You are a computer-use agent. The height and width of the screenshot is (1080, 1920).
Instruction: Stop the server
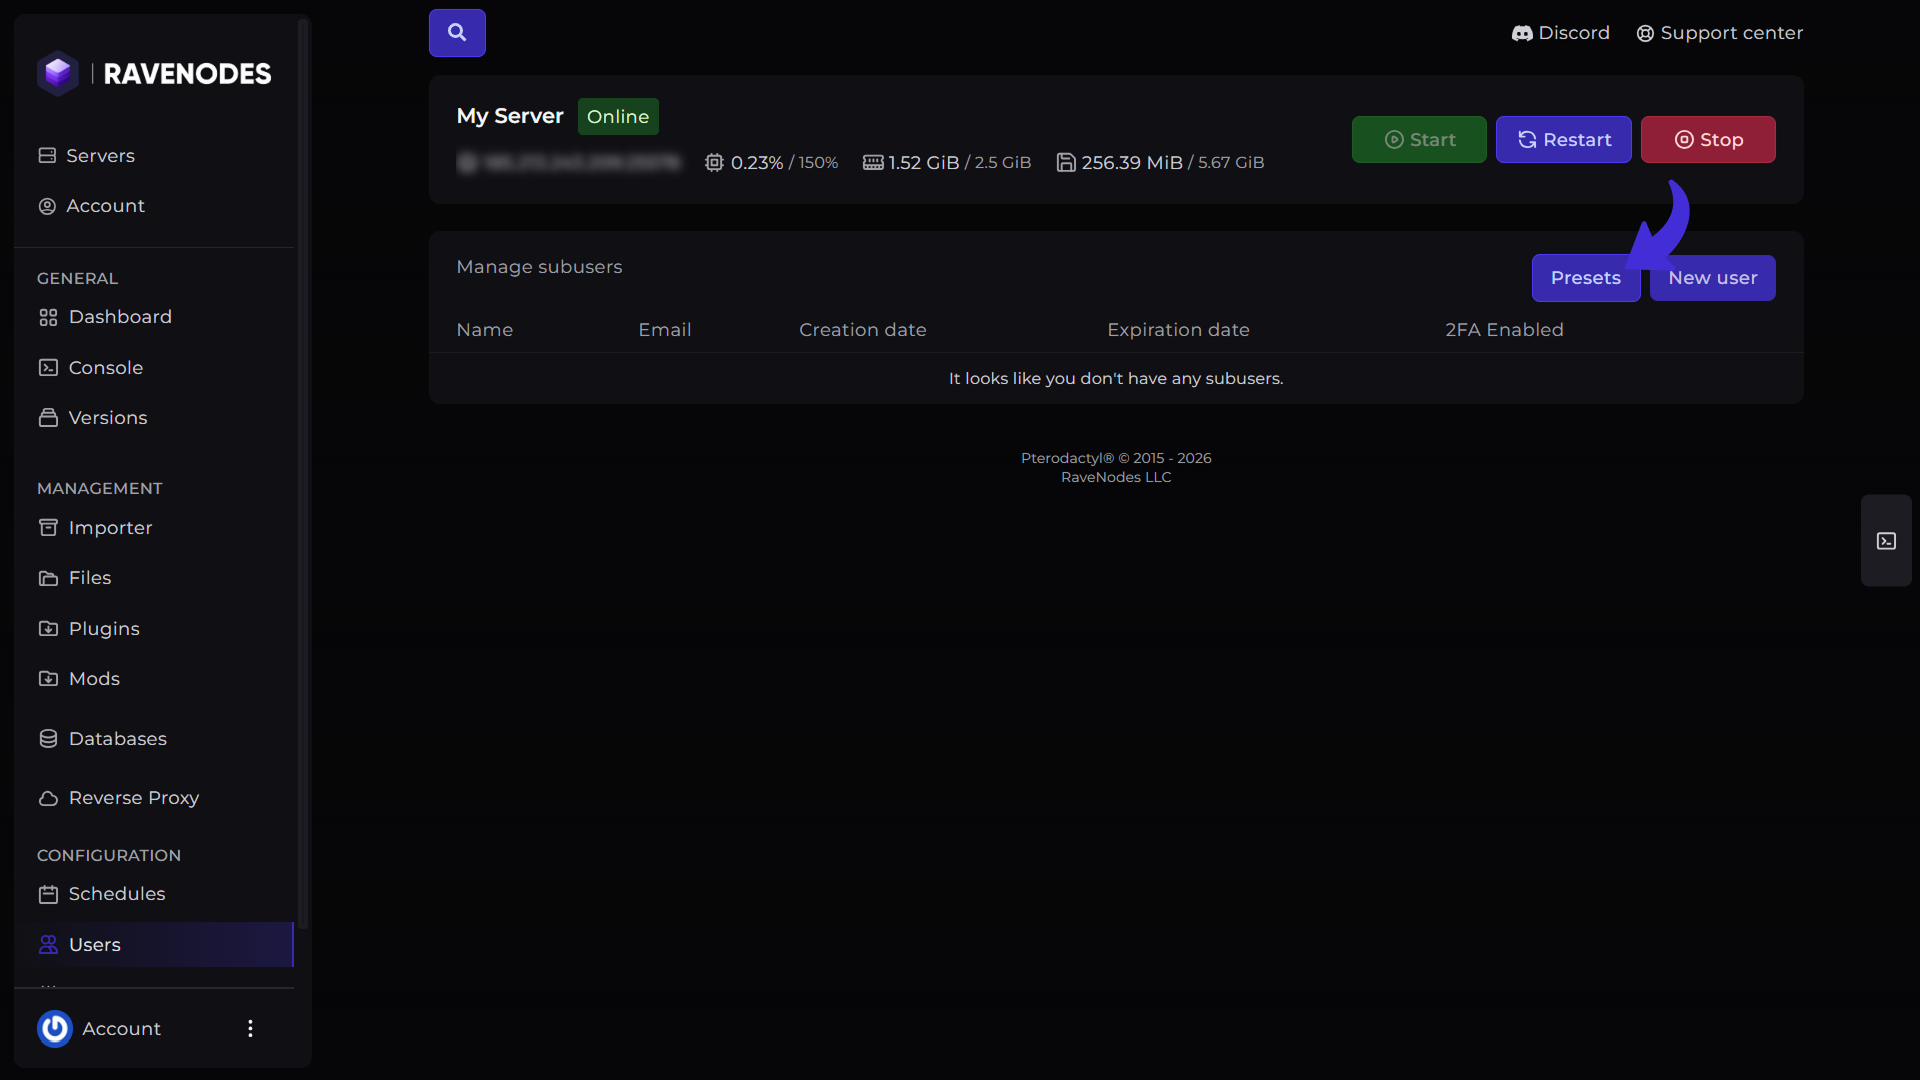coord(1708,139)
